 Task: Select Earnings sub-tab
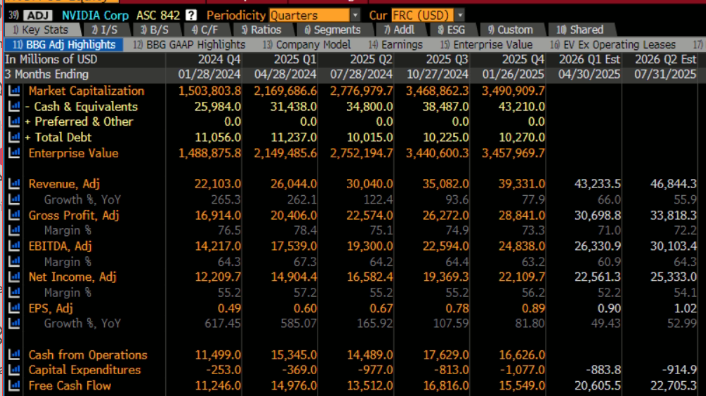[x=396, y=45]
